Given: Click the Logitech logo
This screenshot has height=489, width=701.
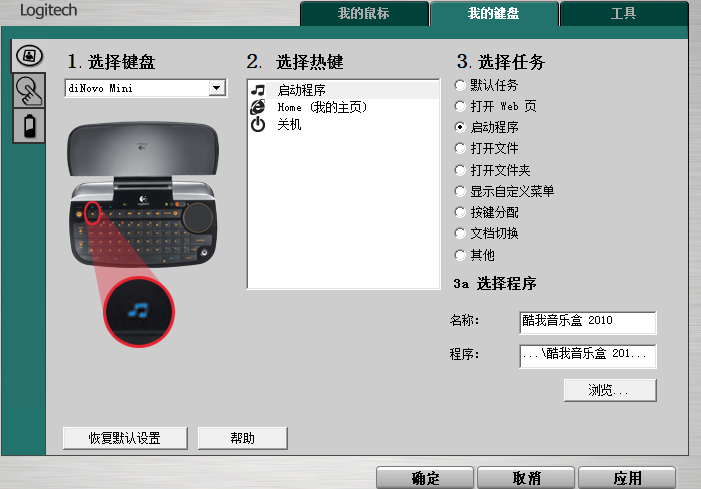Looking at the screenshot, I should [48, 11].
